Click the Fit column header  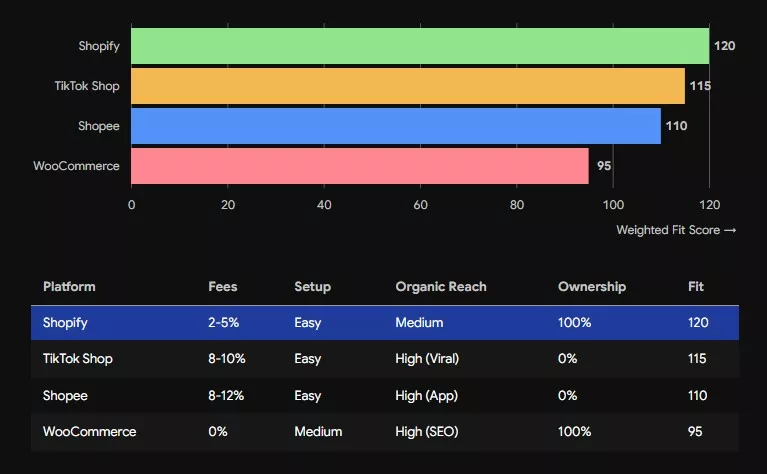696,287
